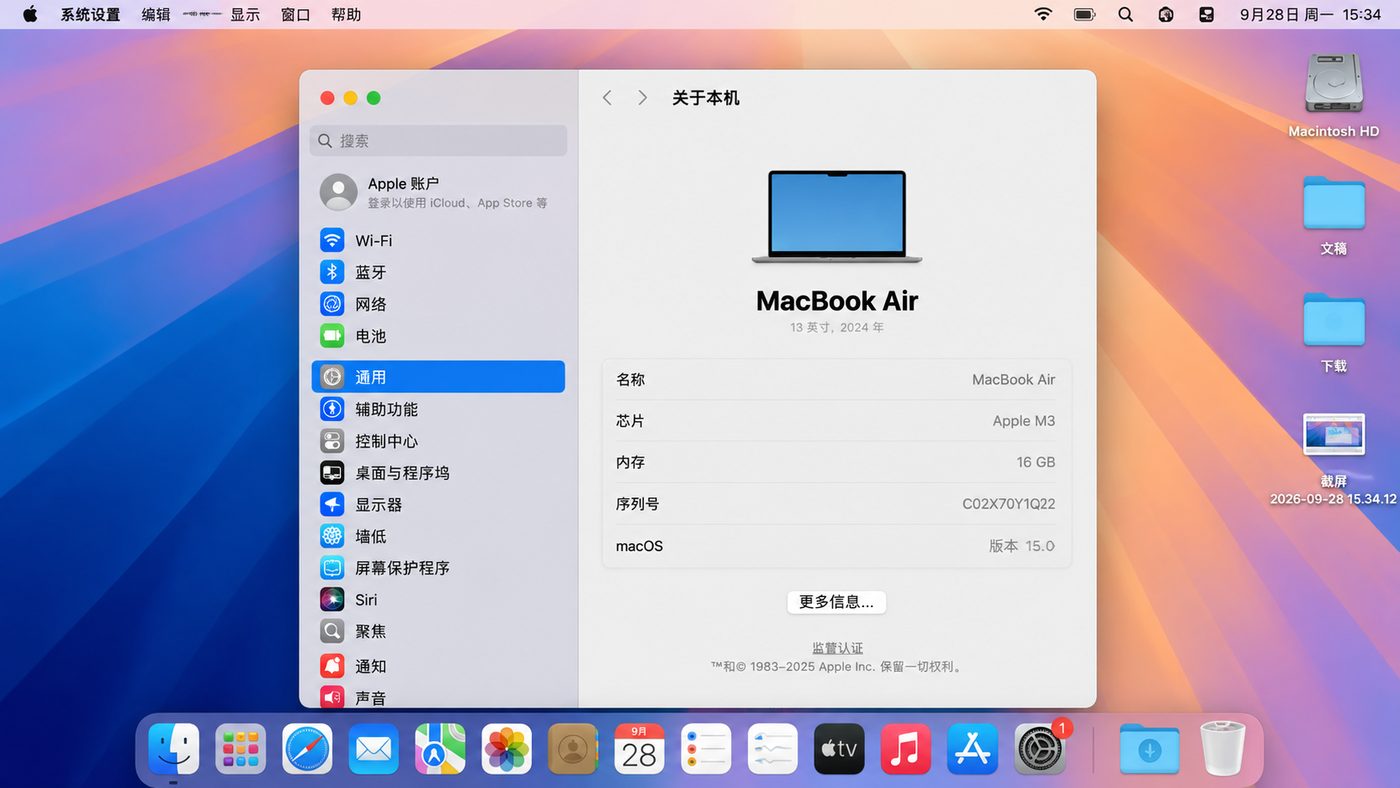Open Wi-Fi settings in the sidebar
The image size is (1400, 788).
(x=438, y=241)
